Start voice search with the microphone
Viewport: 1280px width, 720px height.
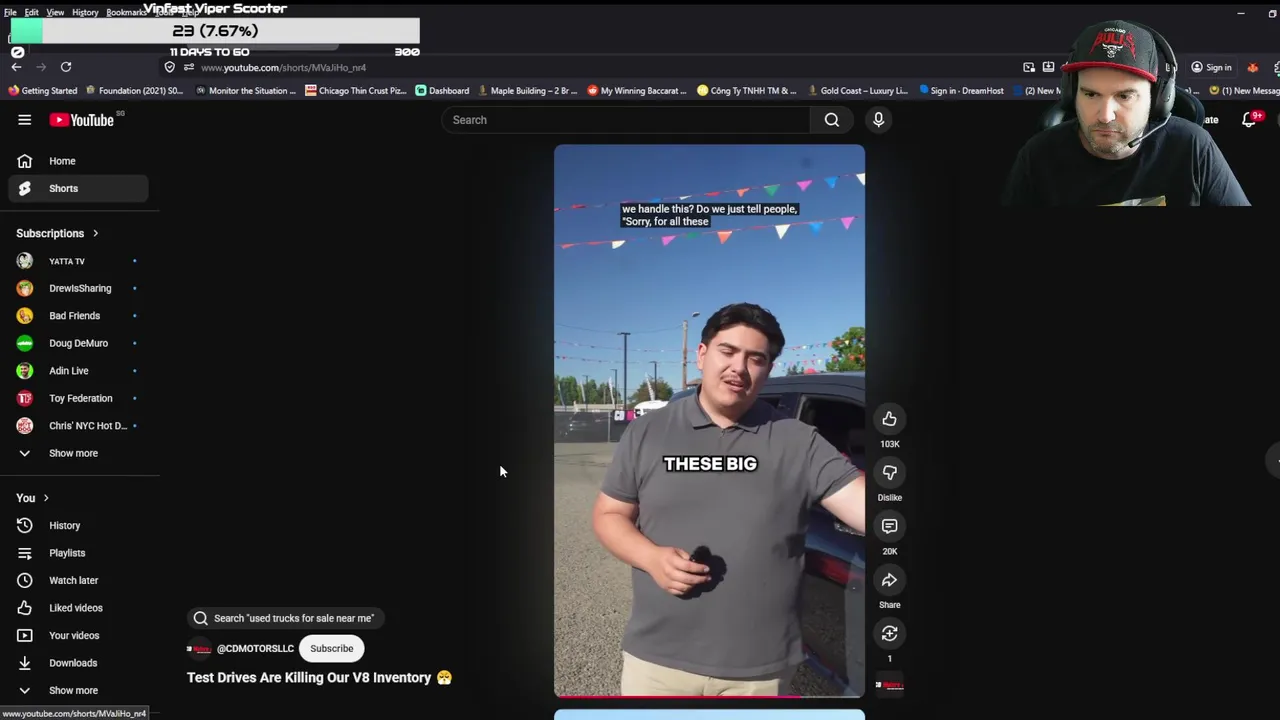[x=878, y=120]
